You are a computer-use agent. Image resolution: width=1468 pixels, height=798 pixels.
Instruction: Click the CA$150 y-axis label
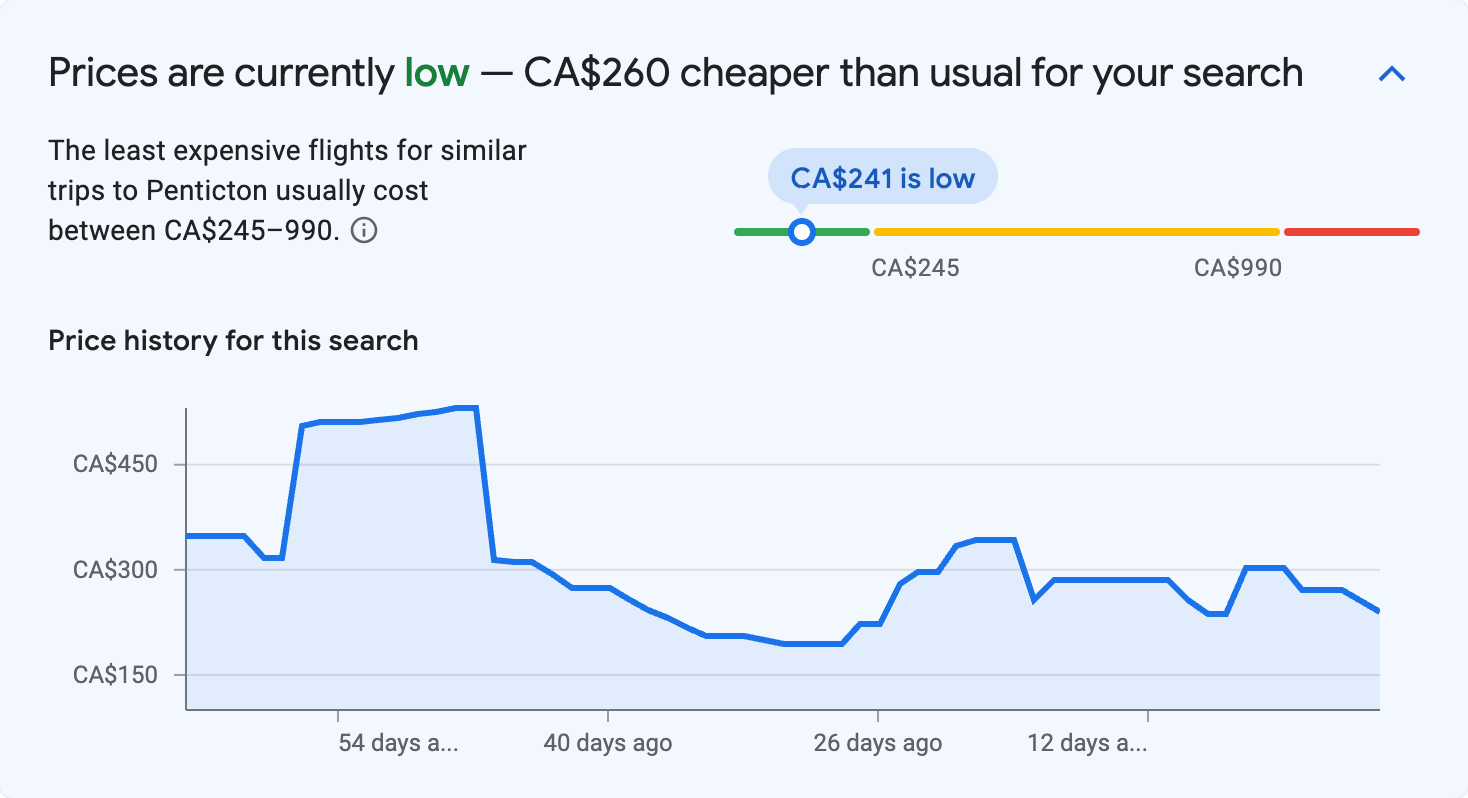[115, 675]
